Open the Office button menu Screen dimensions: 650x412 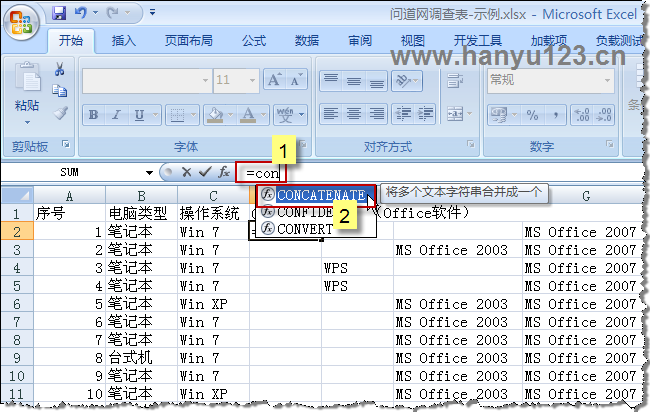click(22, 22)
